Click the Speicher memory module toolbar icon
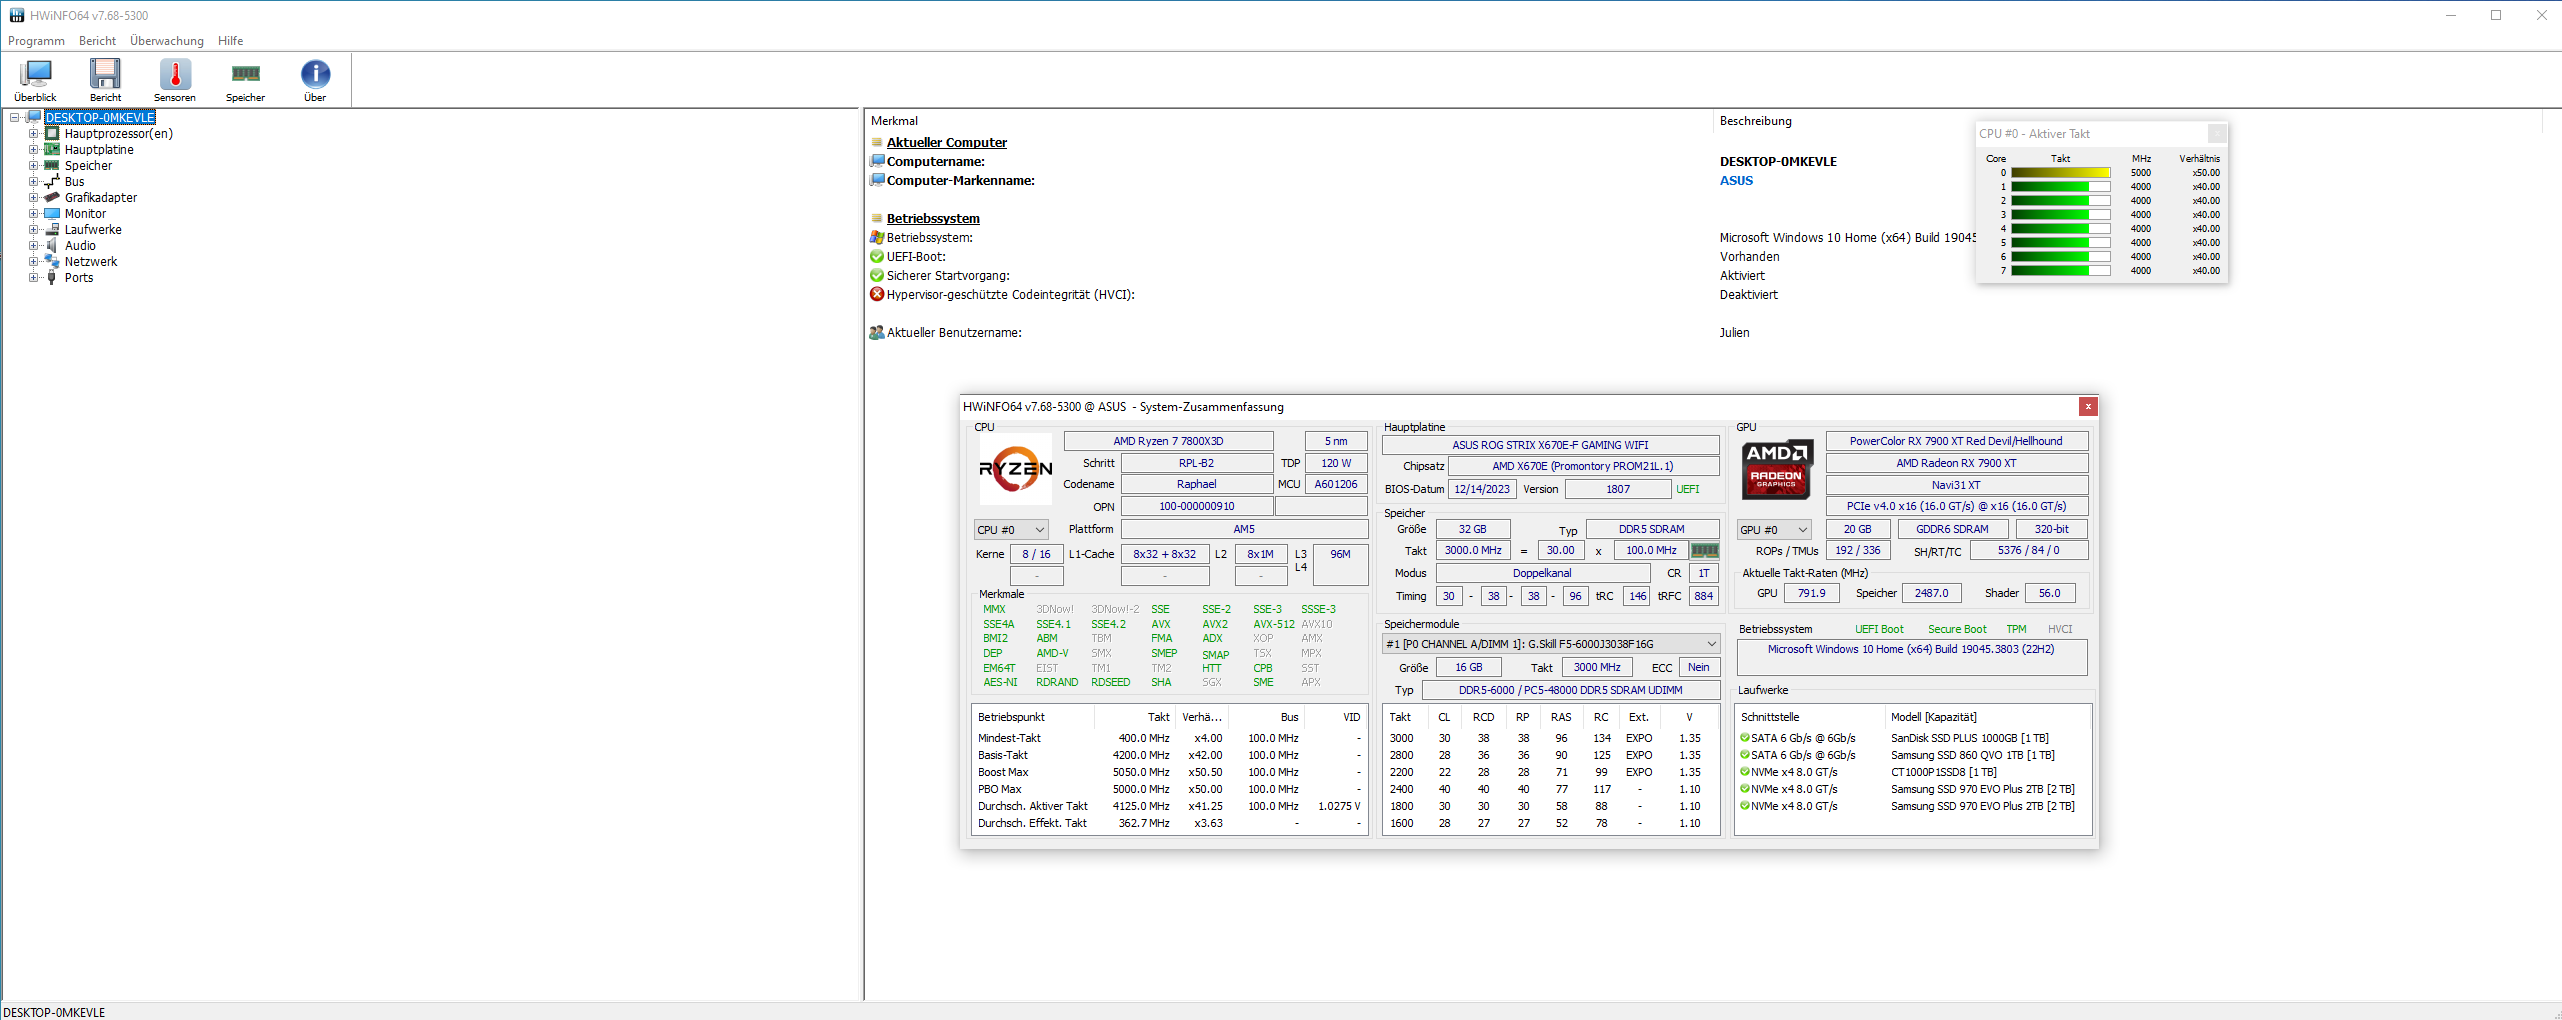 (x=245, y=73)
